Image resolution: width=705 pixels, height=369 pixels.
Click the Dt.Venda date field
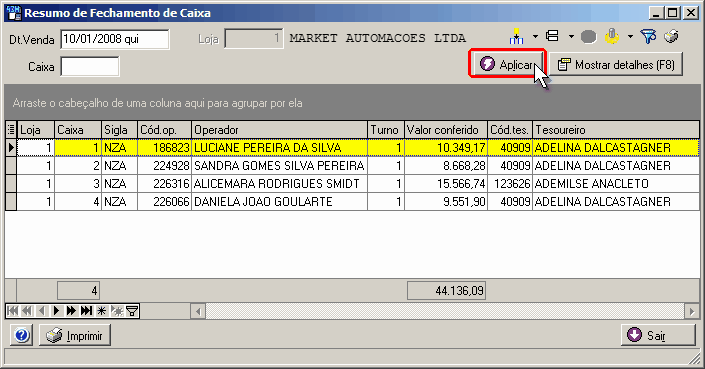(115, 39)
